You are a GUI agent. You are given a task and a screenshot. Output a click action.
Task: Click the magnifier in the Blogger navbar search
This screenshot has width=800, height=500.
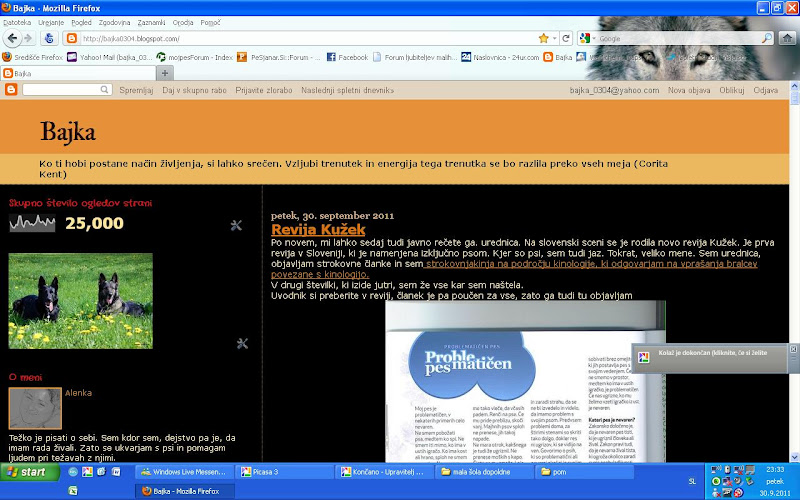click(105, 90)
